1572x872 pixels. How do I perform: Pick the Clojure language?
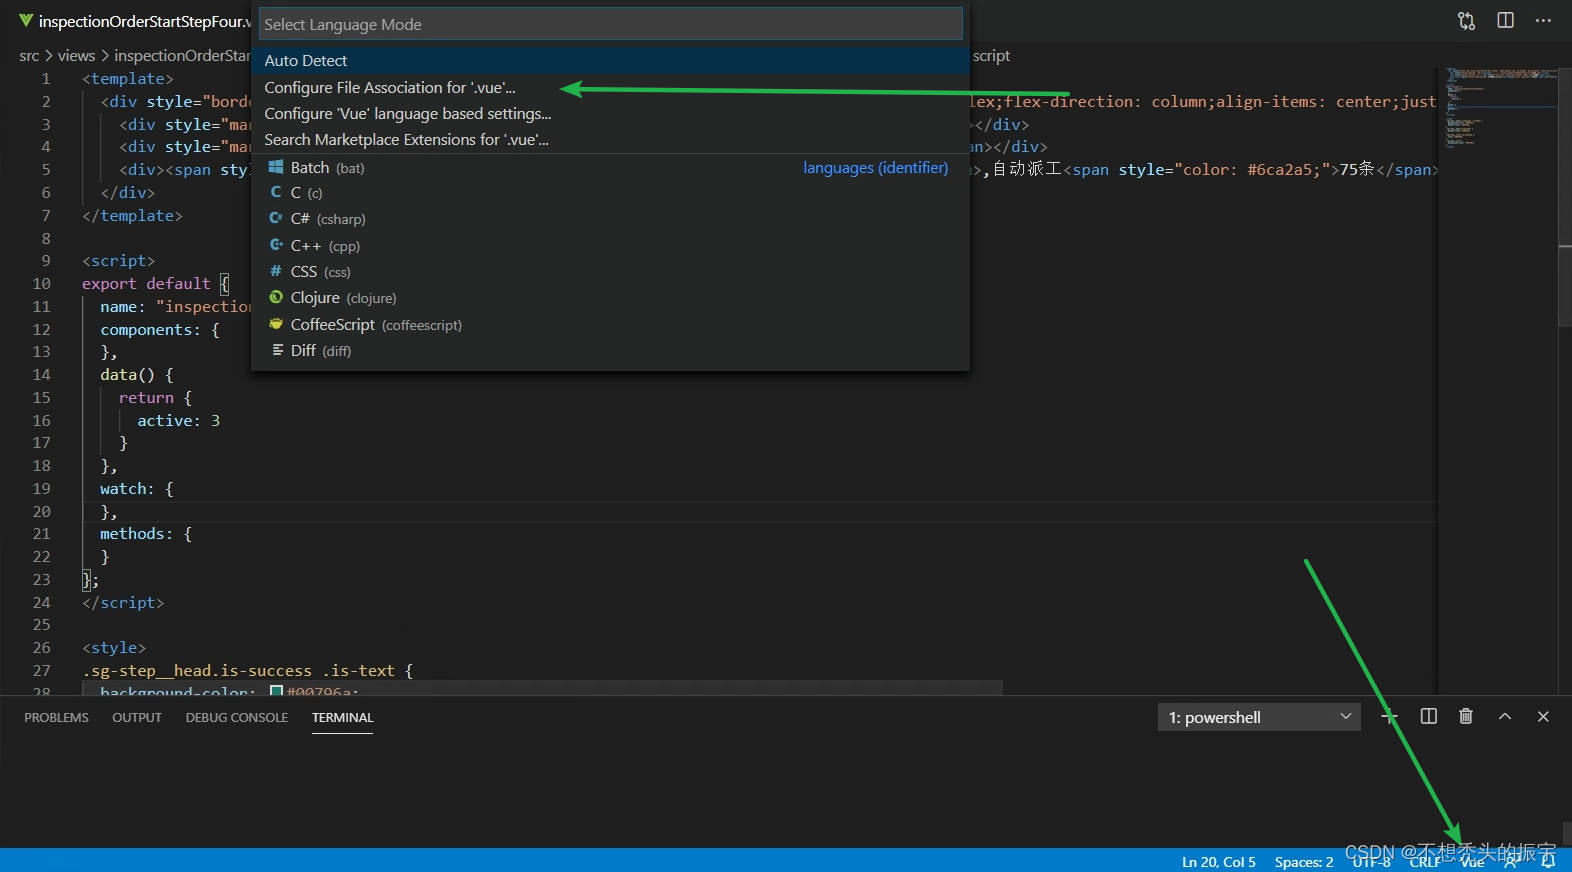click(611, 298)
